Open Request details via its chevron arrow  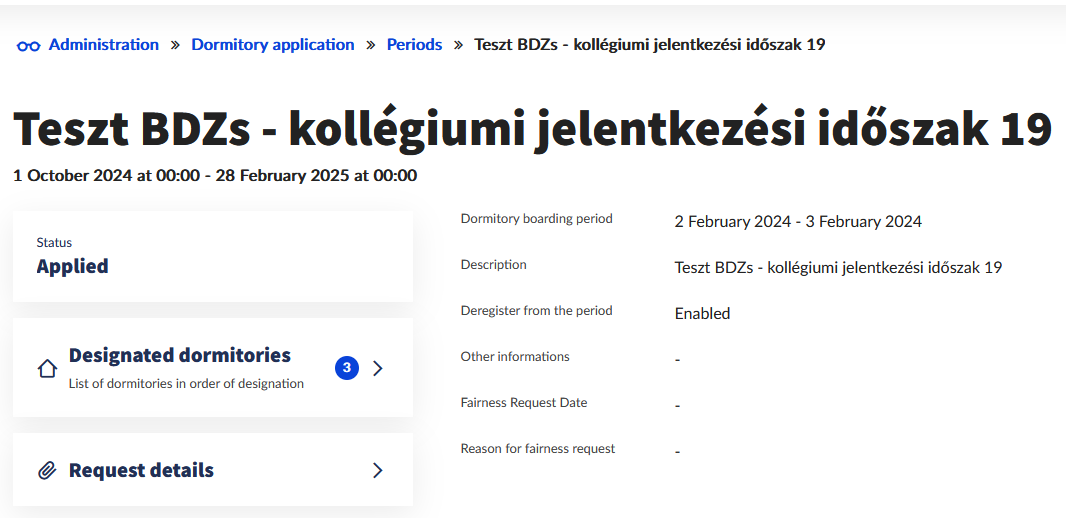point(377,470)
